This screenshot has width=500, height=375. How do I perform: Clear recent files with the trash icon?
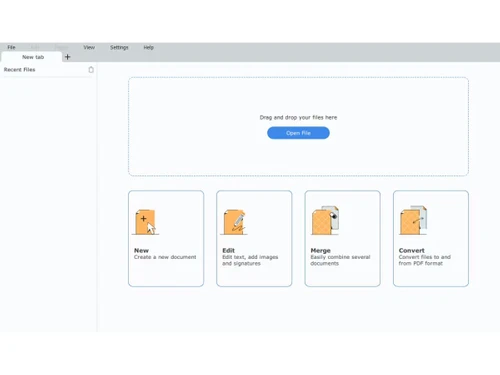pyautogui.click(x=91, y=70)
